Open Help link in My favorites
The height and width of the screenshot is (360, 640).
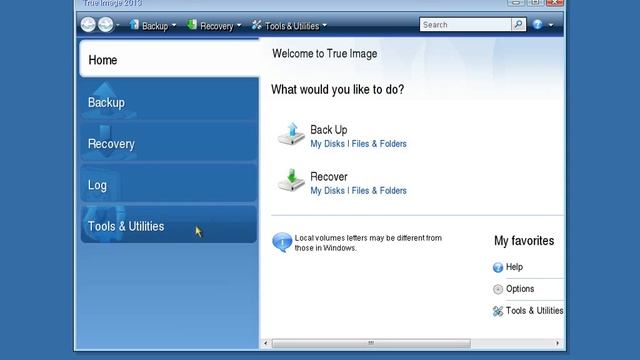[514, 267]
